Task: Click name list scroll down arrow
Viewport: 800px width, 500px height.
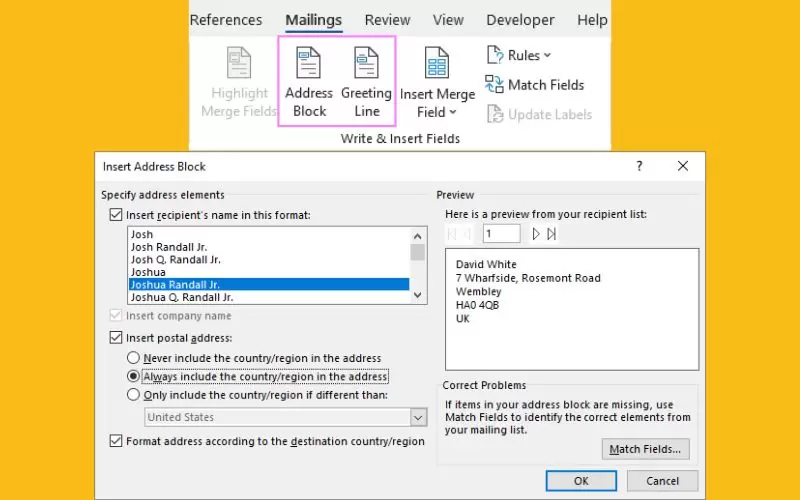Action: (417, 295)
